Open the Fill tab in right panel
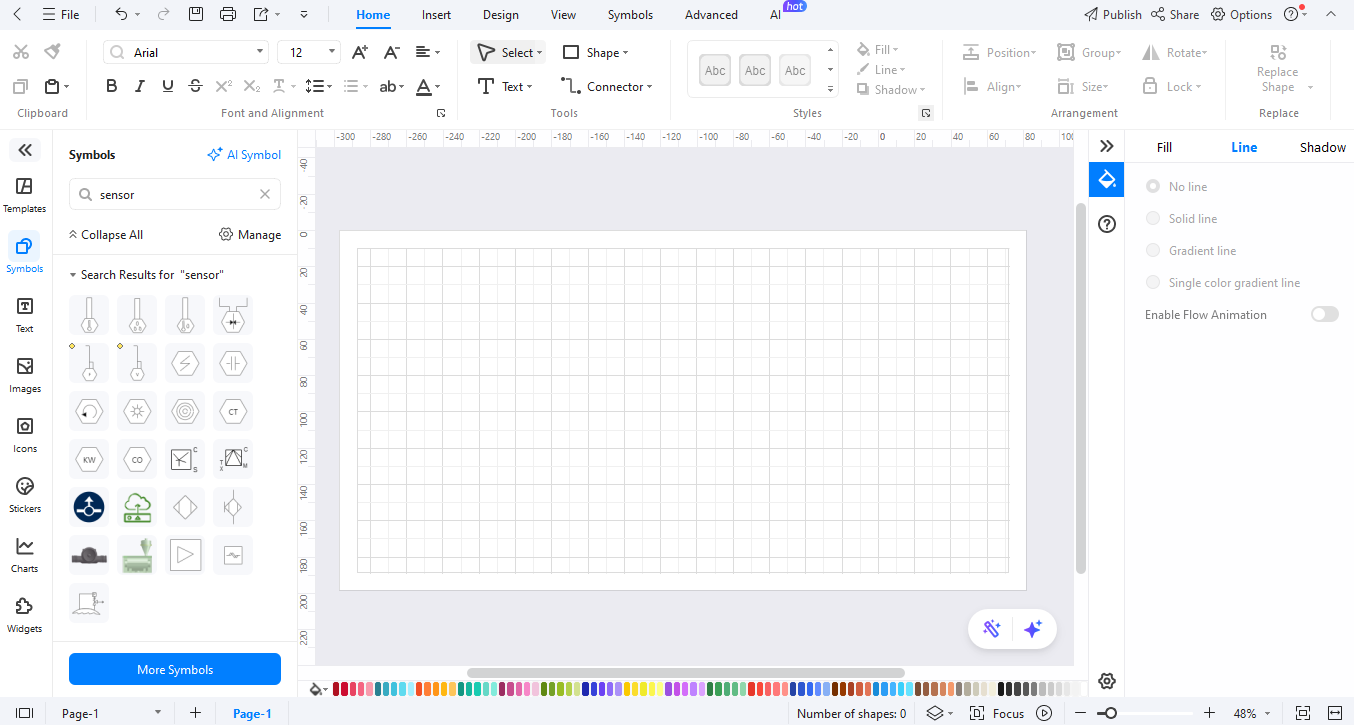Image resolution: width=1354 pixels, height=725 pixels. (x=1164, y=147)
